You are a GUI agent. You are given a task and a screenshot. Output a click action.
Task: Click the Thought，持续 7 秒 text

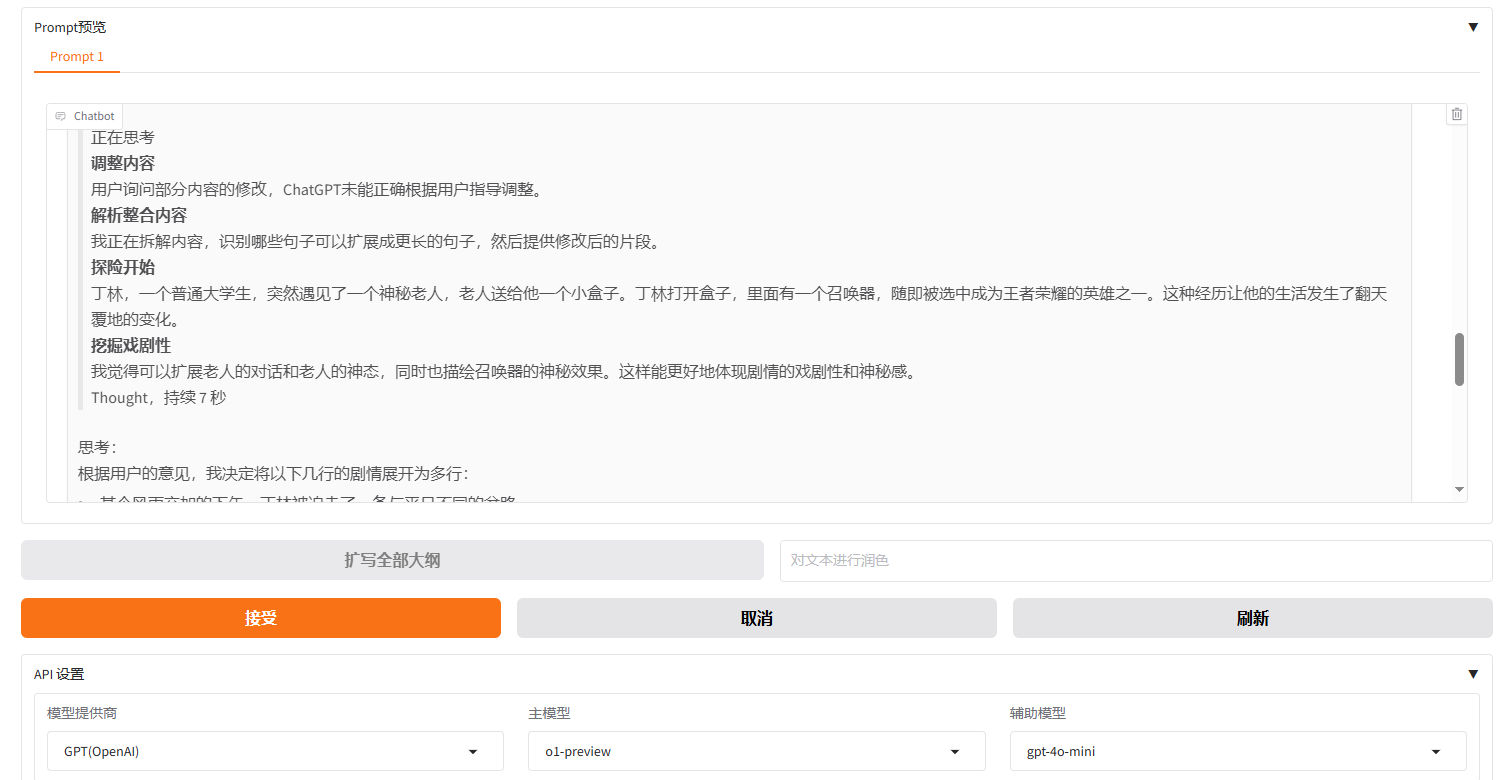[x=158, y=397]
